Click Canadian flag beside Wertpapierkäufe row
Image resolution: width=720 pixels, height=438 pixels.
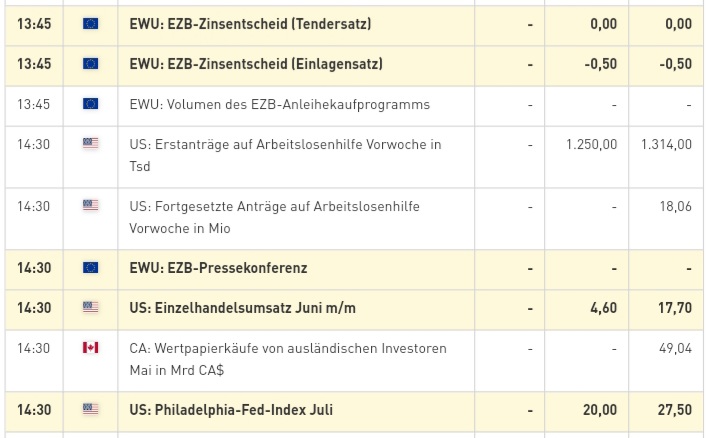tap(91, 348)
